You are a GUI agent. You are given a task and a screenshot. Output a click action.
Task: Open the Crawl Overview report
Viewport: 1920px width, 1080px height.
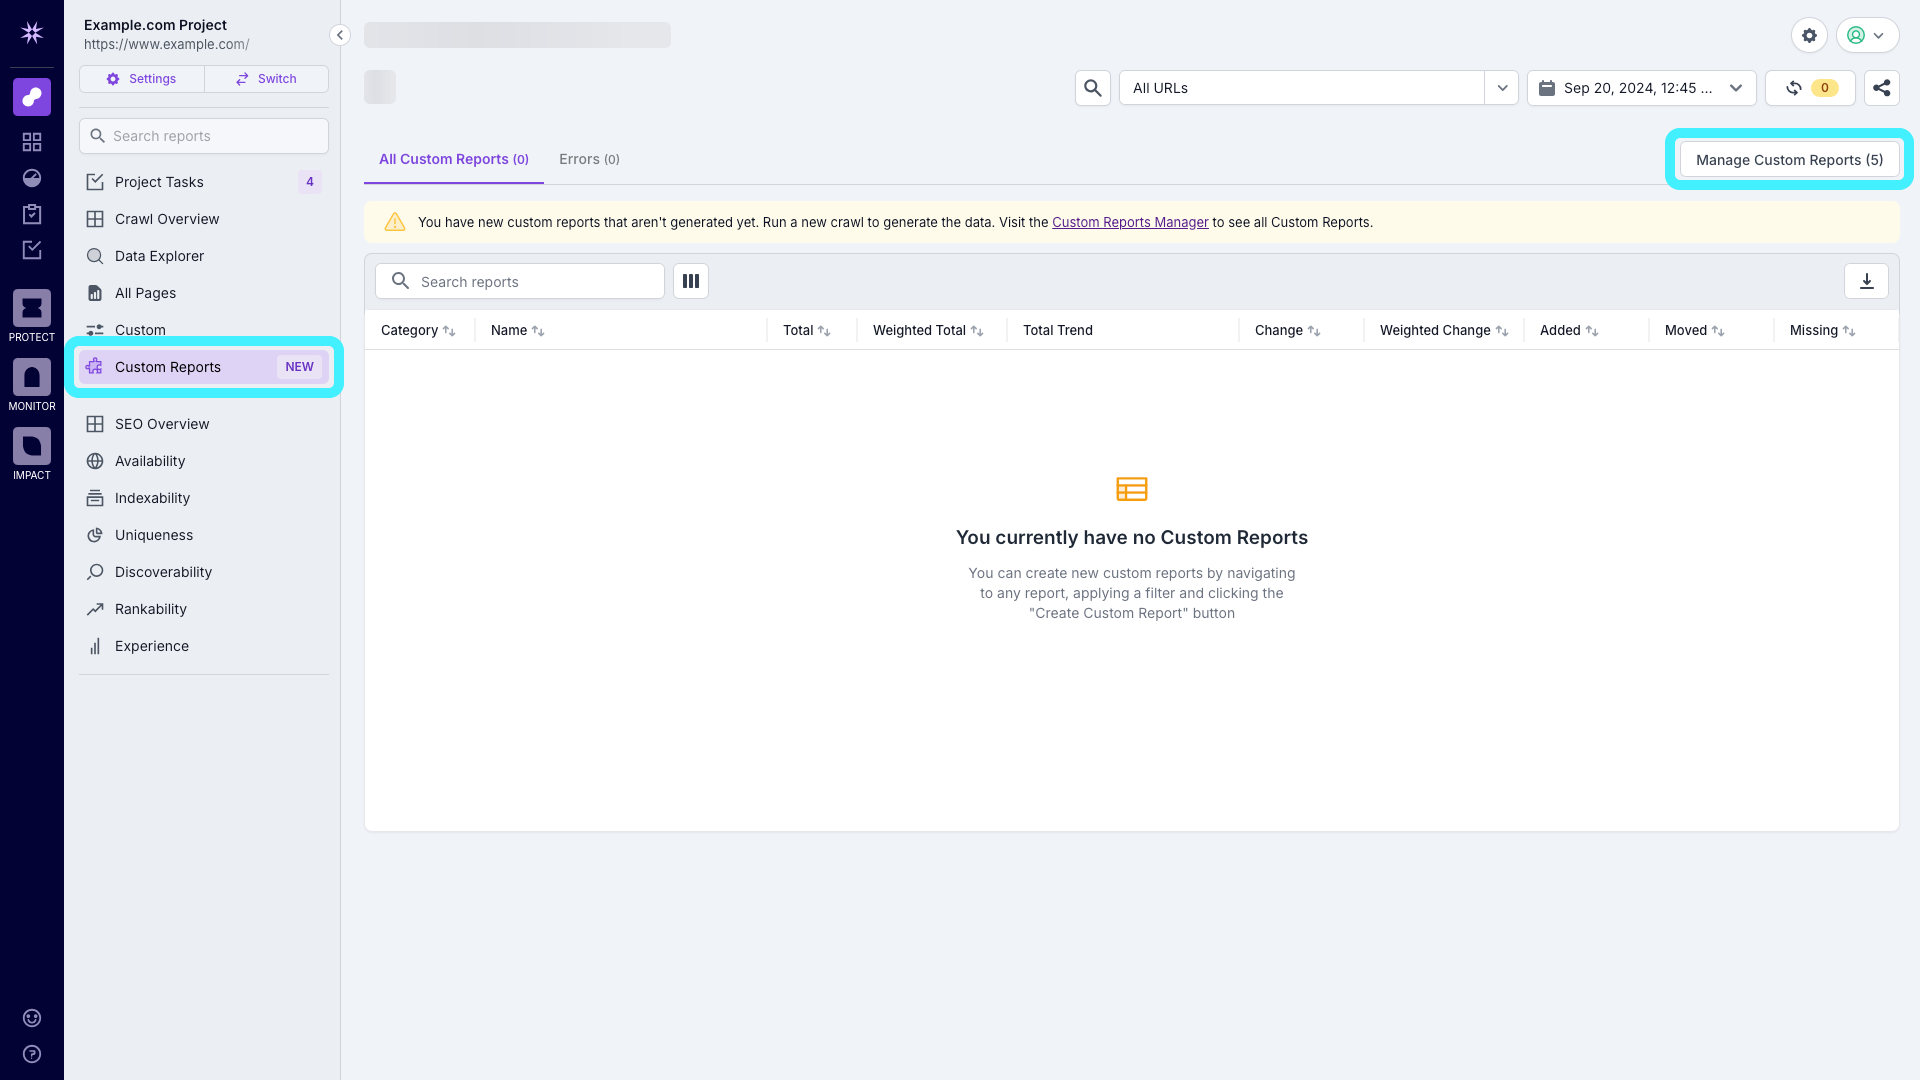point(167,218)
